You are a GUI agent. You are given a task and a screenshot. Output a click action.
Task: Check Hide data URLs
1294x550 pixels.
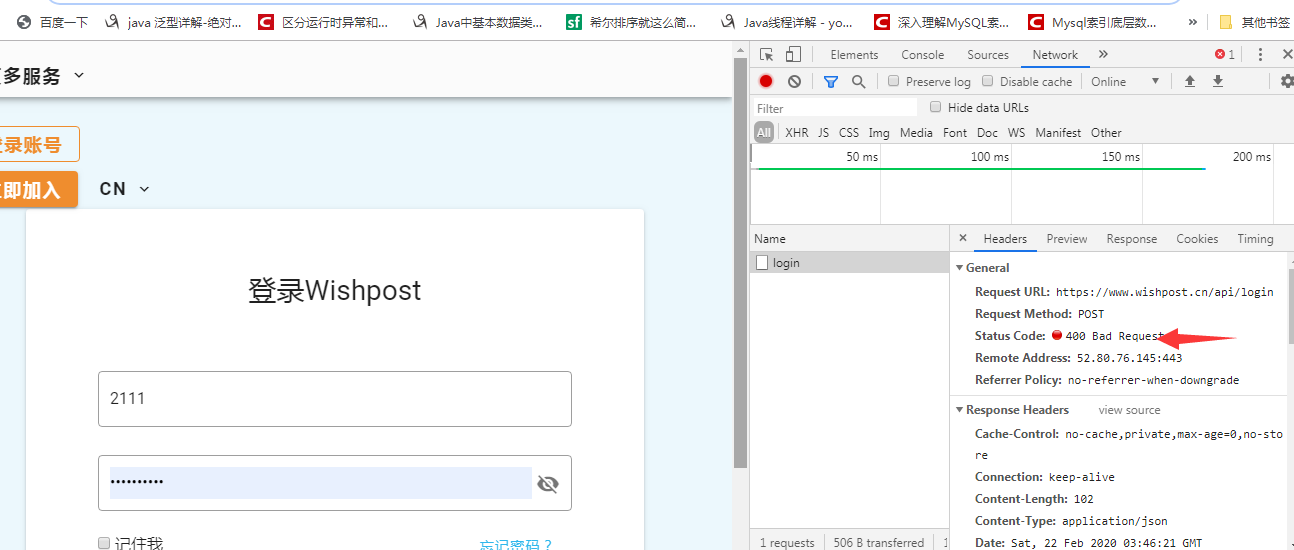(936, 107)
